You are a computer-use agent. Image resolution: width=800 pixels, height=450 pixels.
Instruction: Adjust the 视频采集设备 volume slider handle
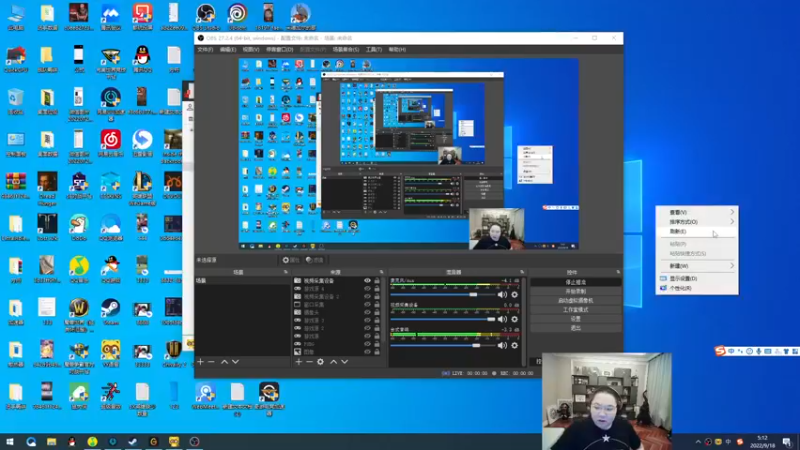coord(491,319)
